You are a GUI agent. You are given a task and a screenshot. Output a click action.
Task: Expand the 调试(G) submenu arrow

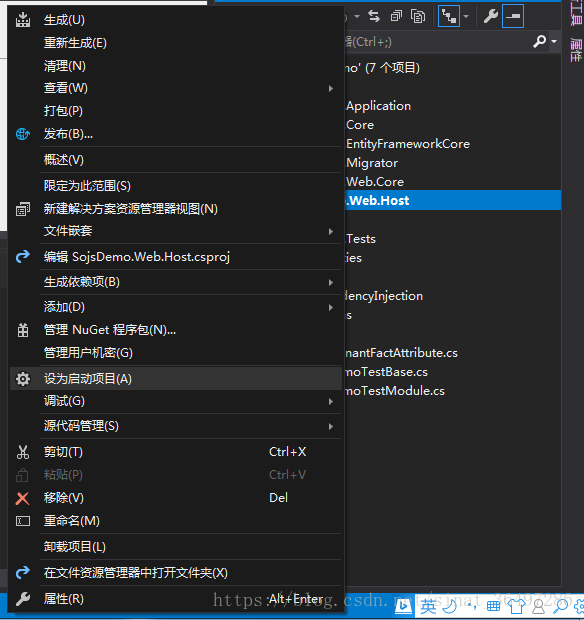331,401
